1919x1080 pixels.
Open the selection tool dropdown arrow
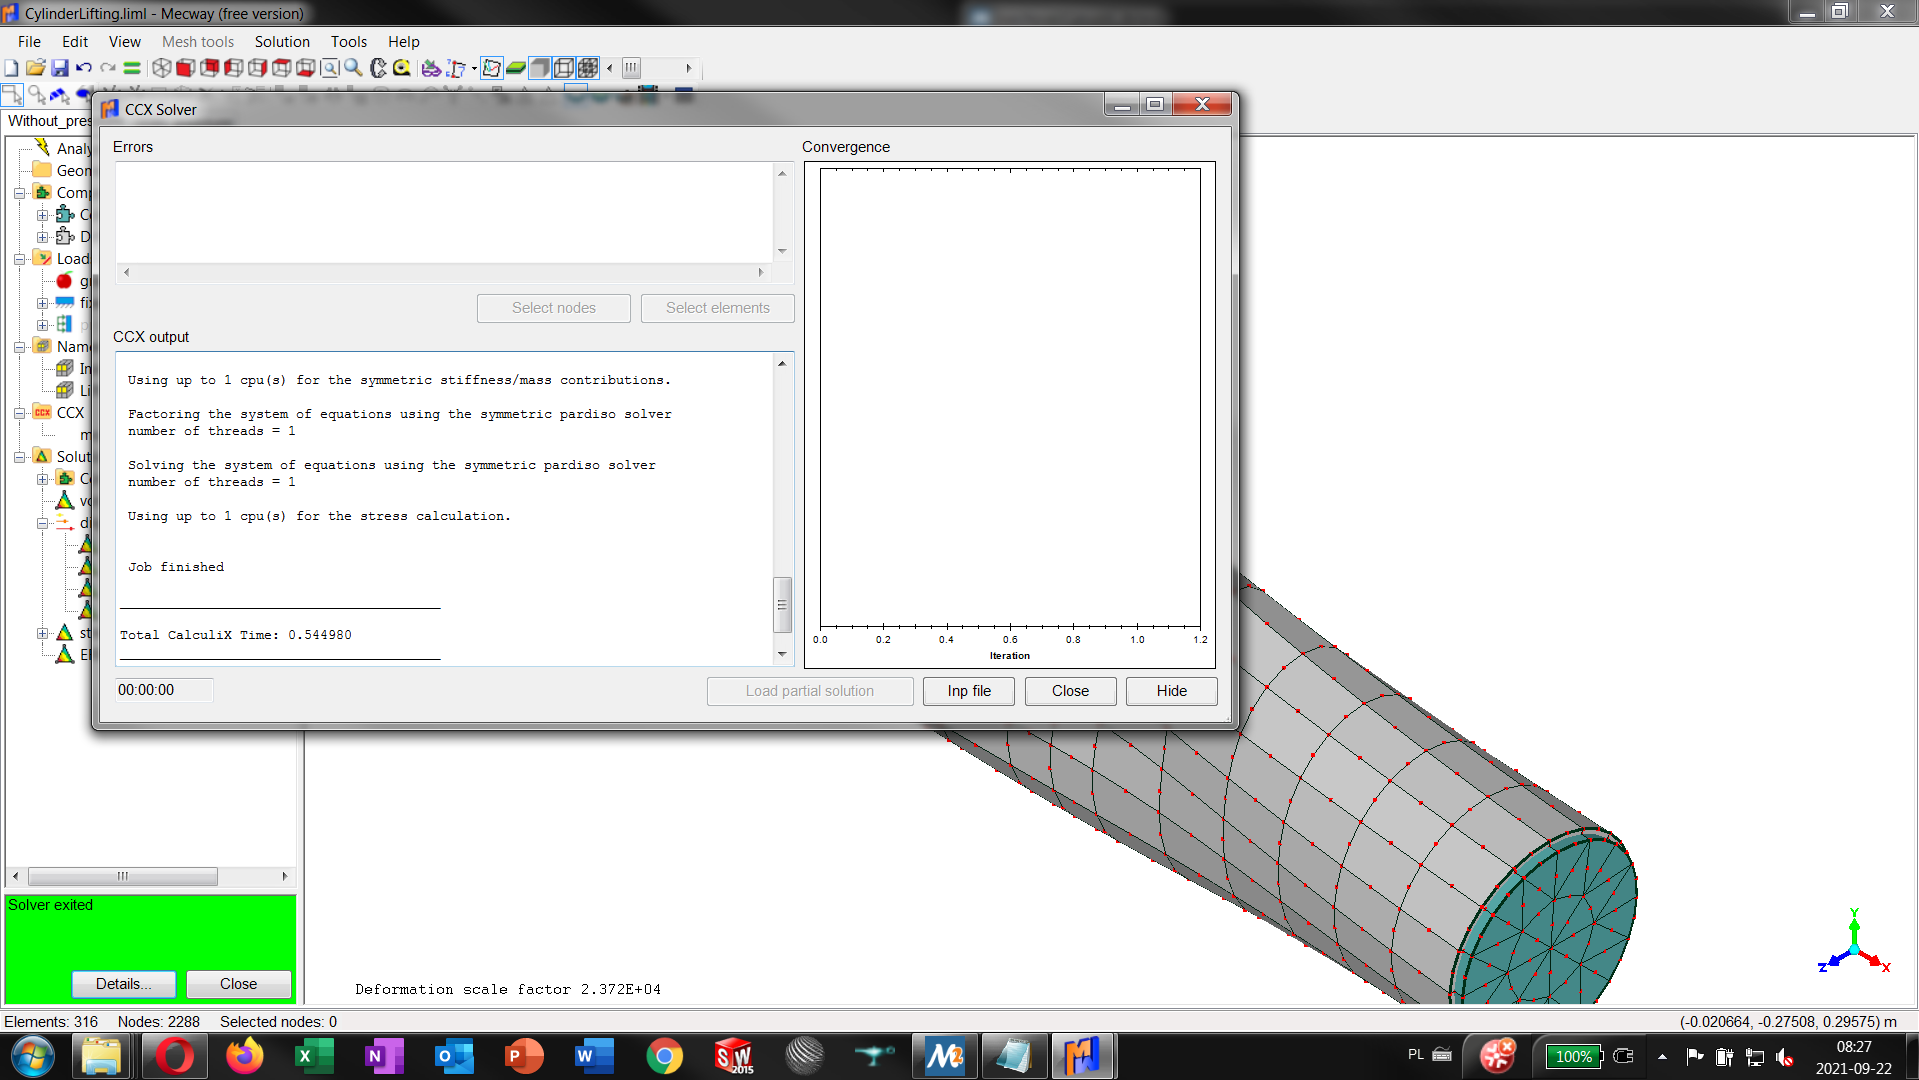click(474, 69)
